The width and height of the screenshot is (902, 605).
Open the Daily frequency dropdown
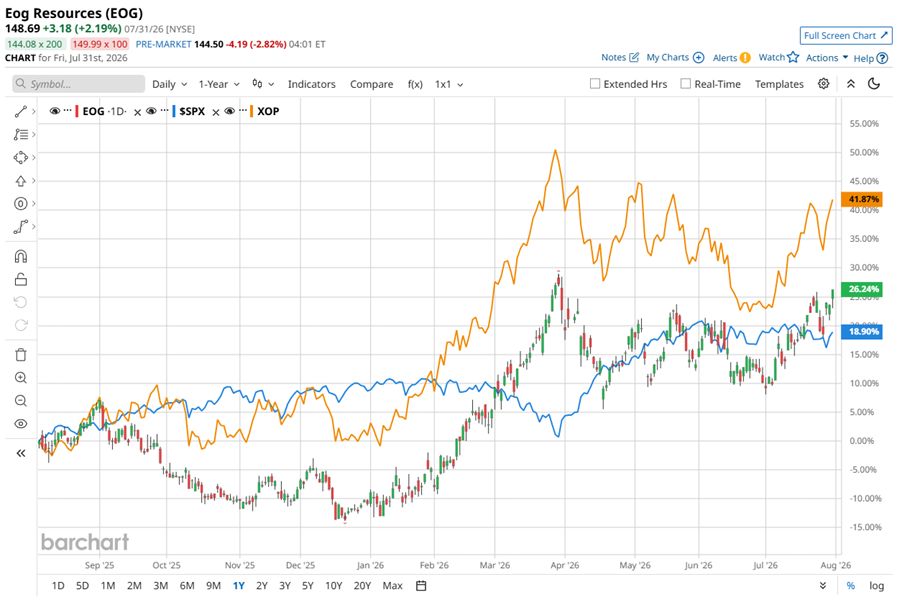(x=170, y=84)
